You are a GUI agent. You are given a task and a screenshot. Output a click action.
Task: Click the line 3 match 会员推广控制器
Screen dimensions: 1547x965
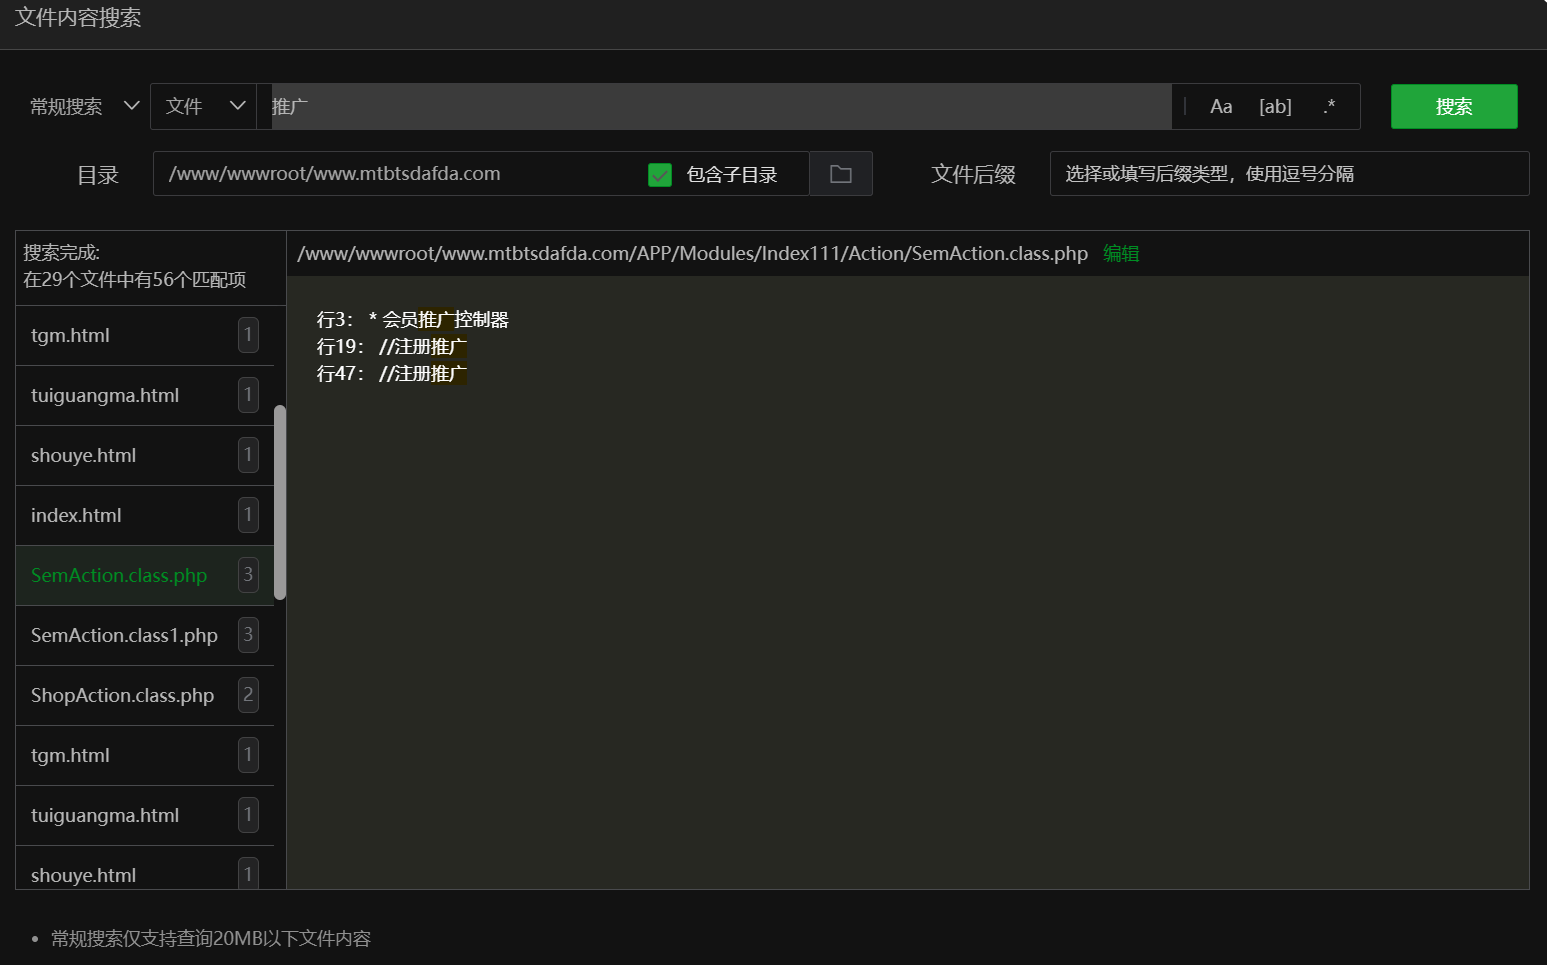click(x=444, y=320)
